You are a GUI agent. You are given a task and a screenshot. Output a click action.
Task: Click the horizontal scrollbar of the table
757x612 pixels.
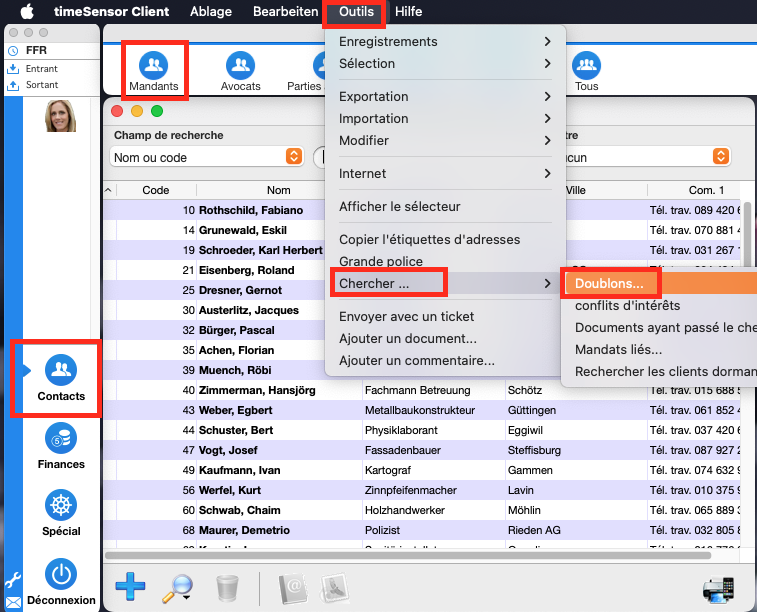407,555
